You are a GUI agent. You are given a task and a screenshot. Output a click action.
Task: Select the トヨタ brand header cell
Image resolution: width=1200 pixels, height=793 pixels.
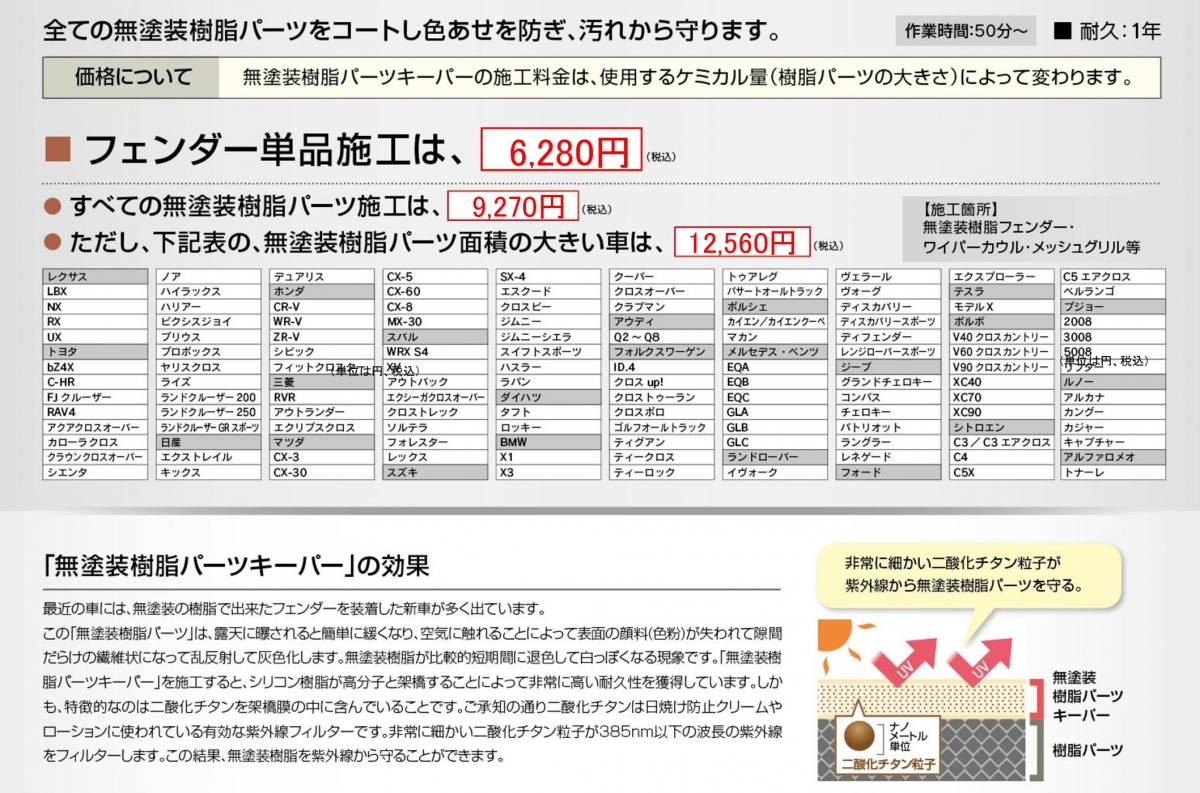click(95, 352)
